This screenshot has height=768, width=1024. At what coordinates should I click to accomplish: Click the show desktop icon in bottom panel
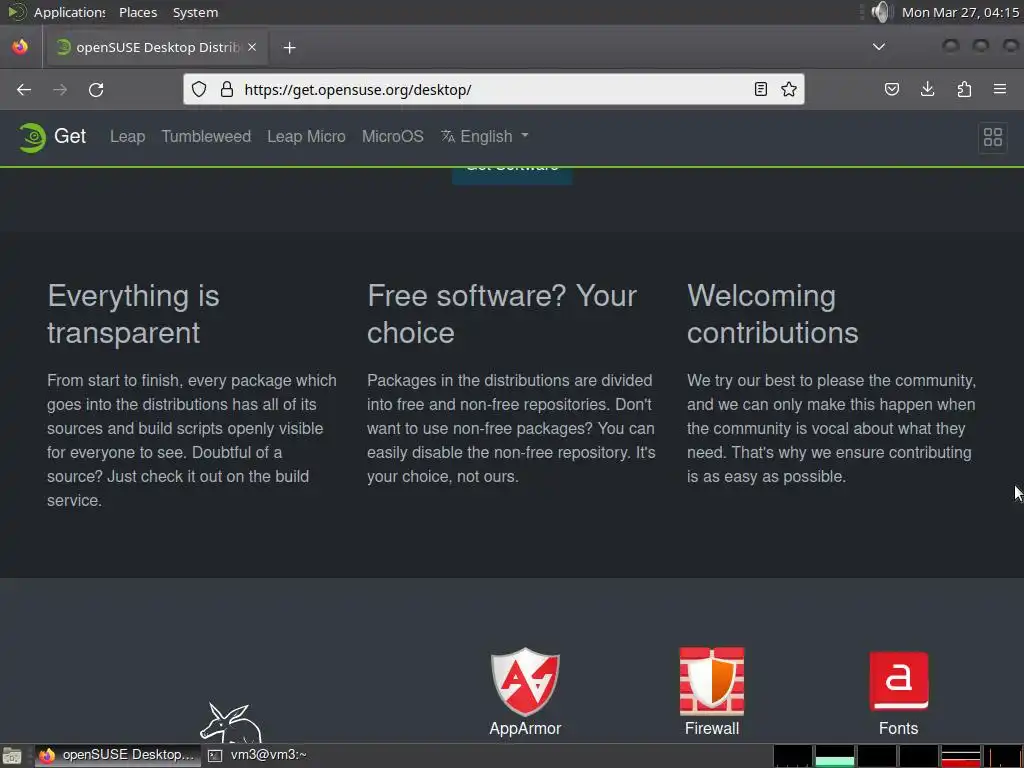[12, 756]
